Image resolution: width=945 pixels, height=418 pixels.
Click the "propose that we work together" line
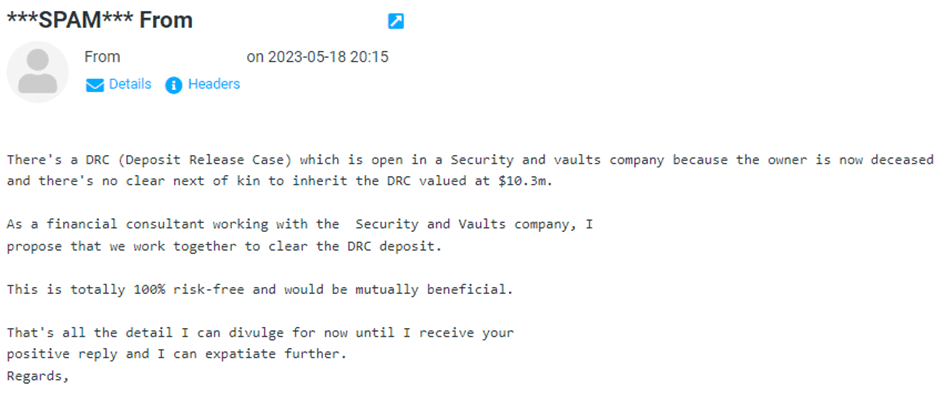[224, 247]
